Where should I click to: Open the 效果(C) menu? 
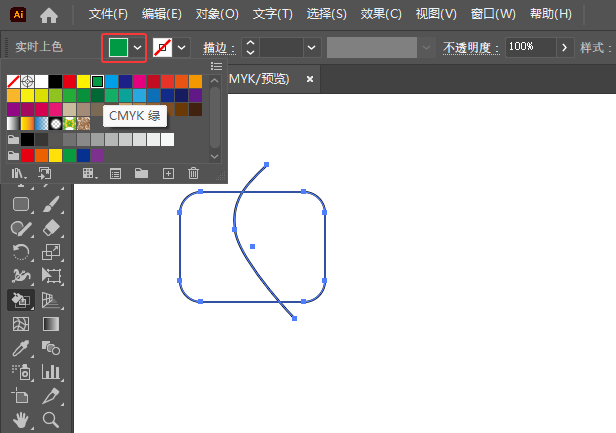pos(381,14)
